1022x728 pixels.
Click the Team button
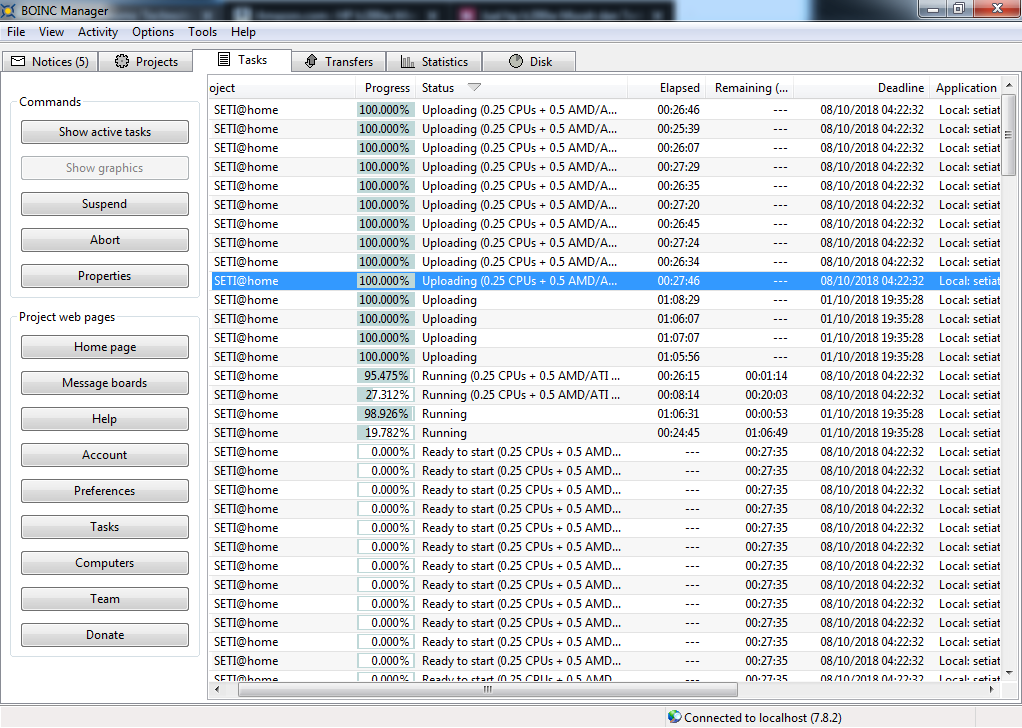tap(104, 598)
